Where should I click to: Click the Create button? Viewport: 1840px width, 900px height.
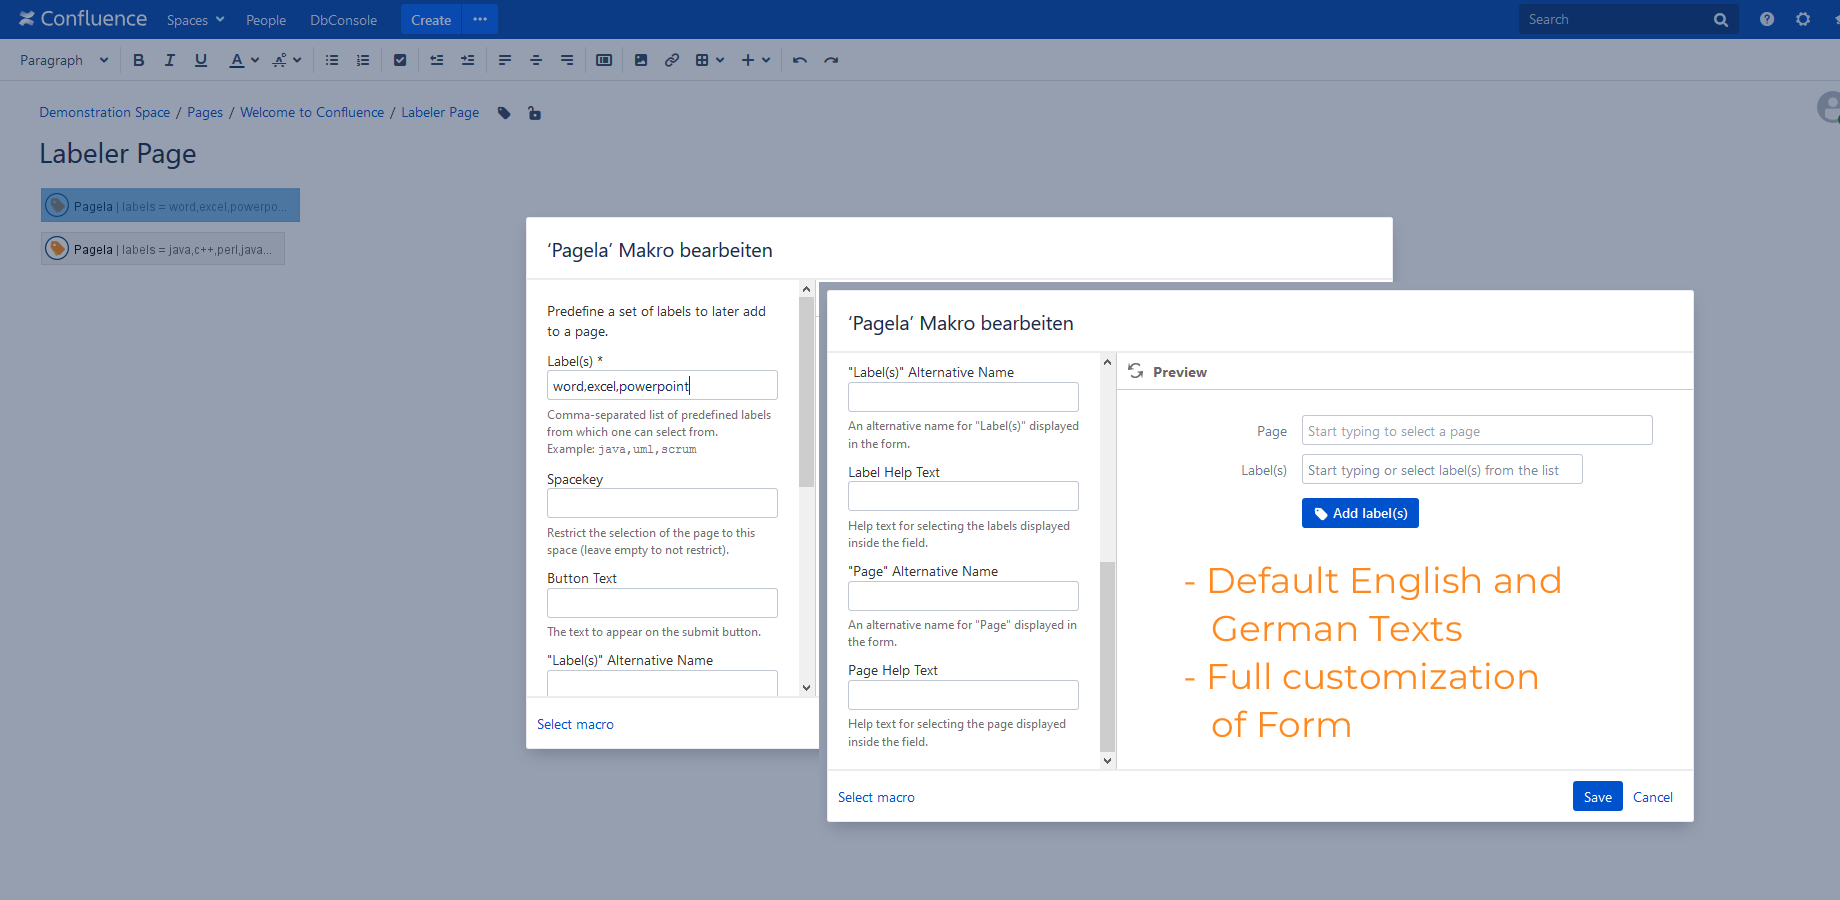coord(431,20)
